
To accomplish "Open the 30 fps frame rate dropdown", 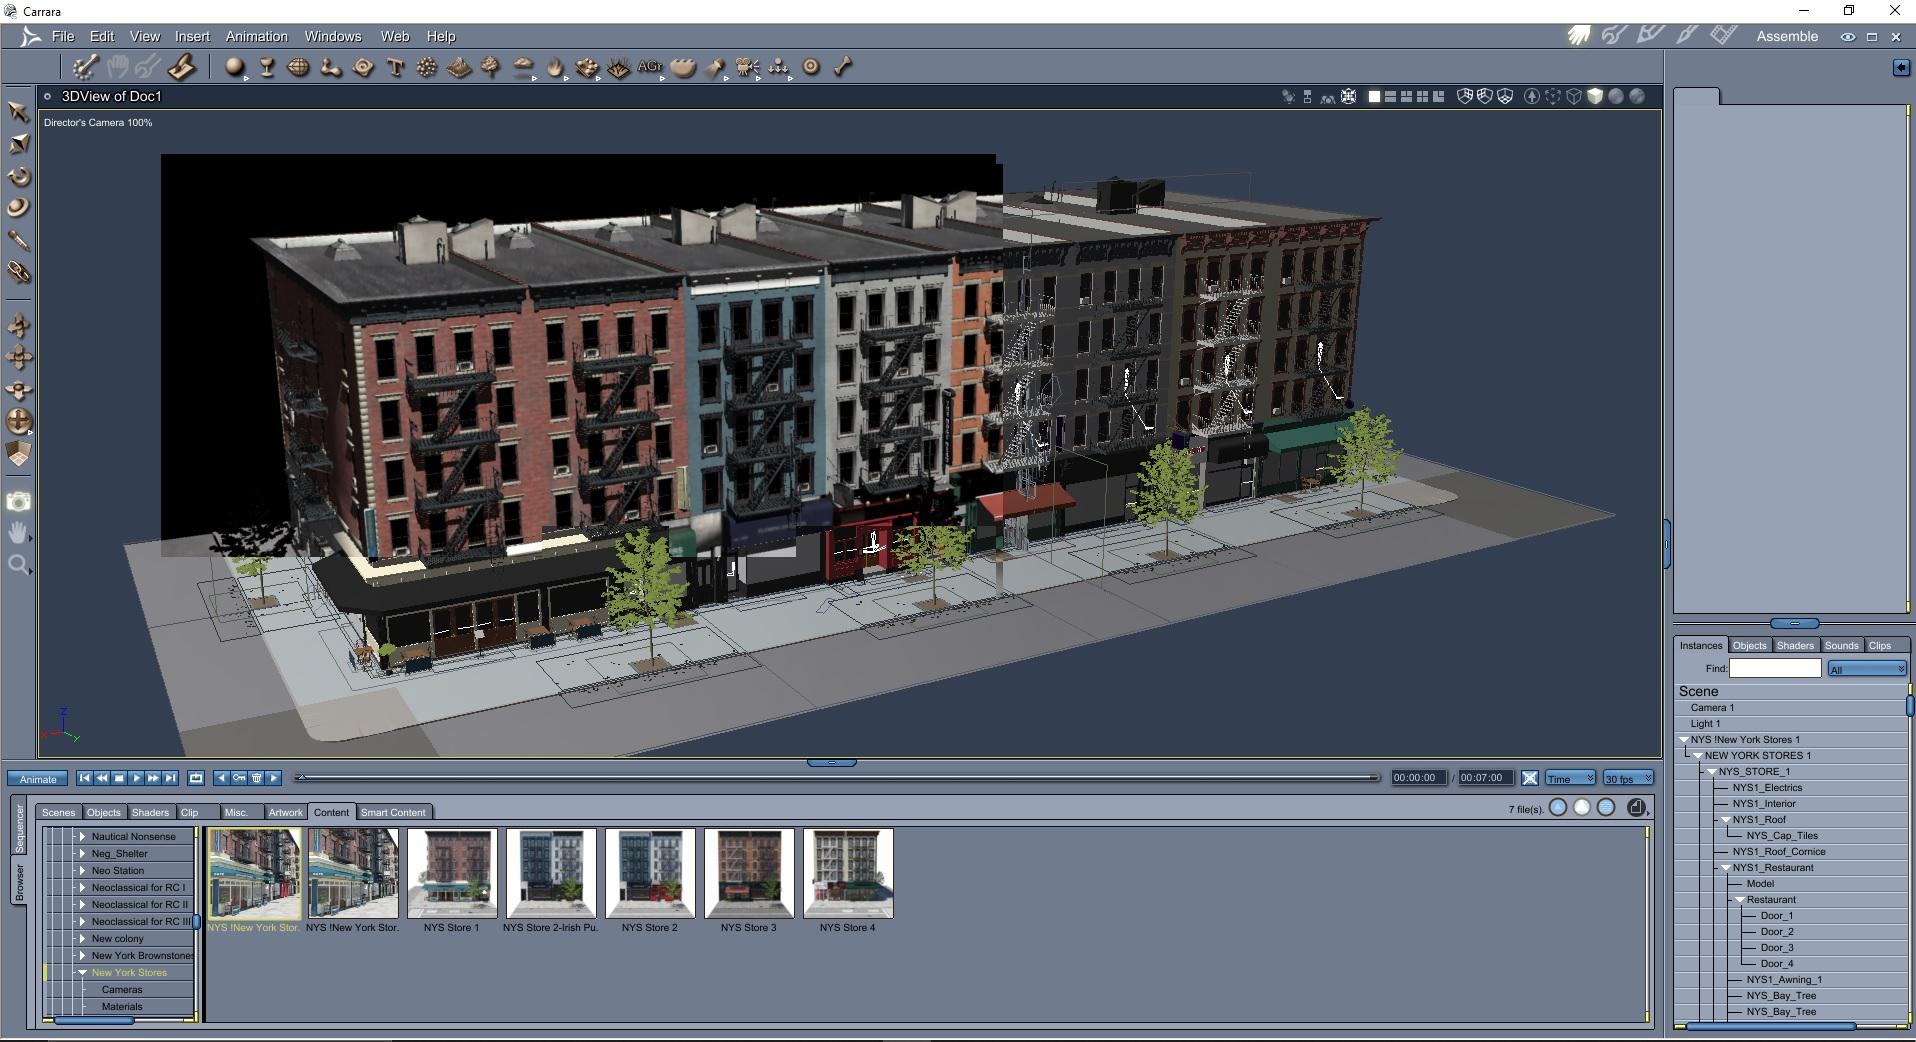I will click(1628, 778).
